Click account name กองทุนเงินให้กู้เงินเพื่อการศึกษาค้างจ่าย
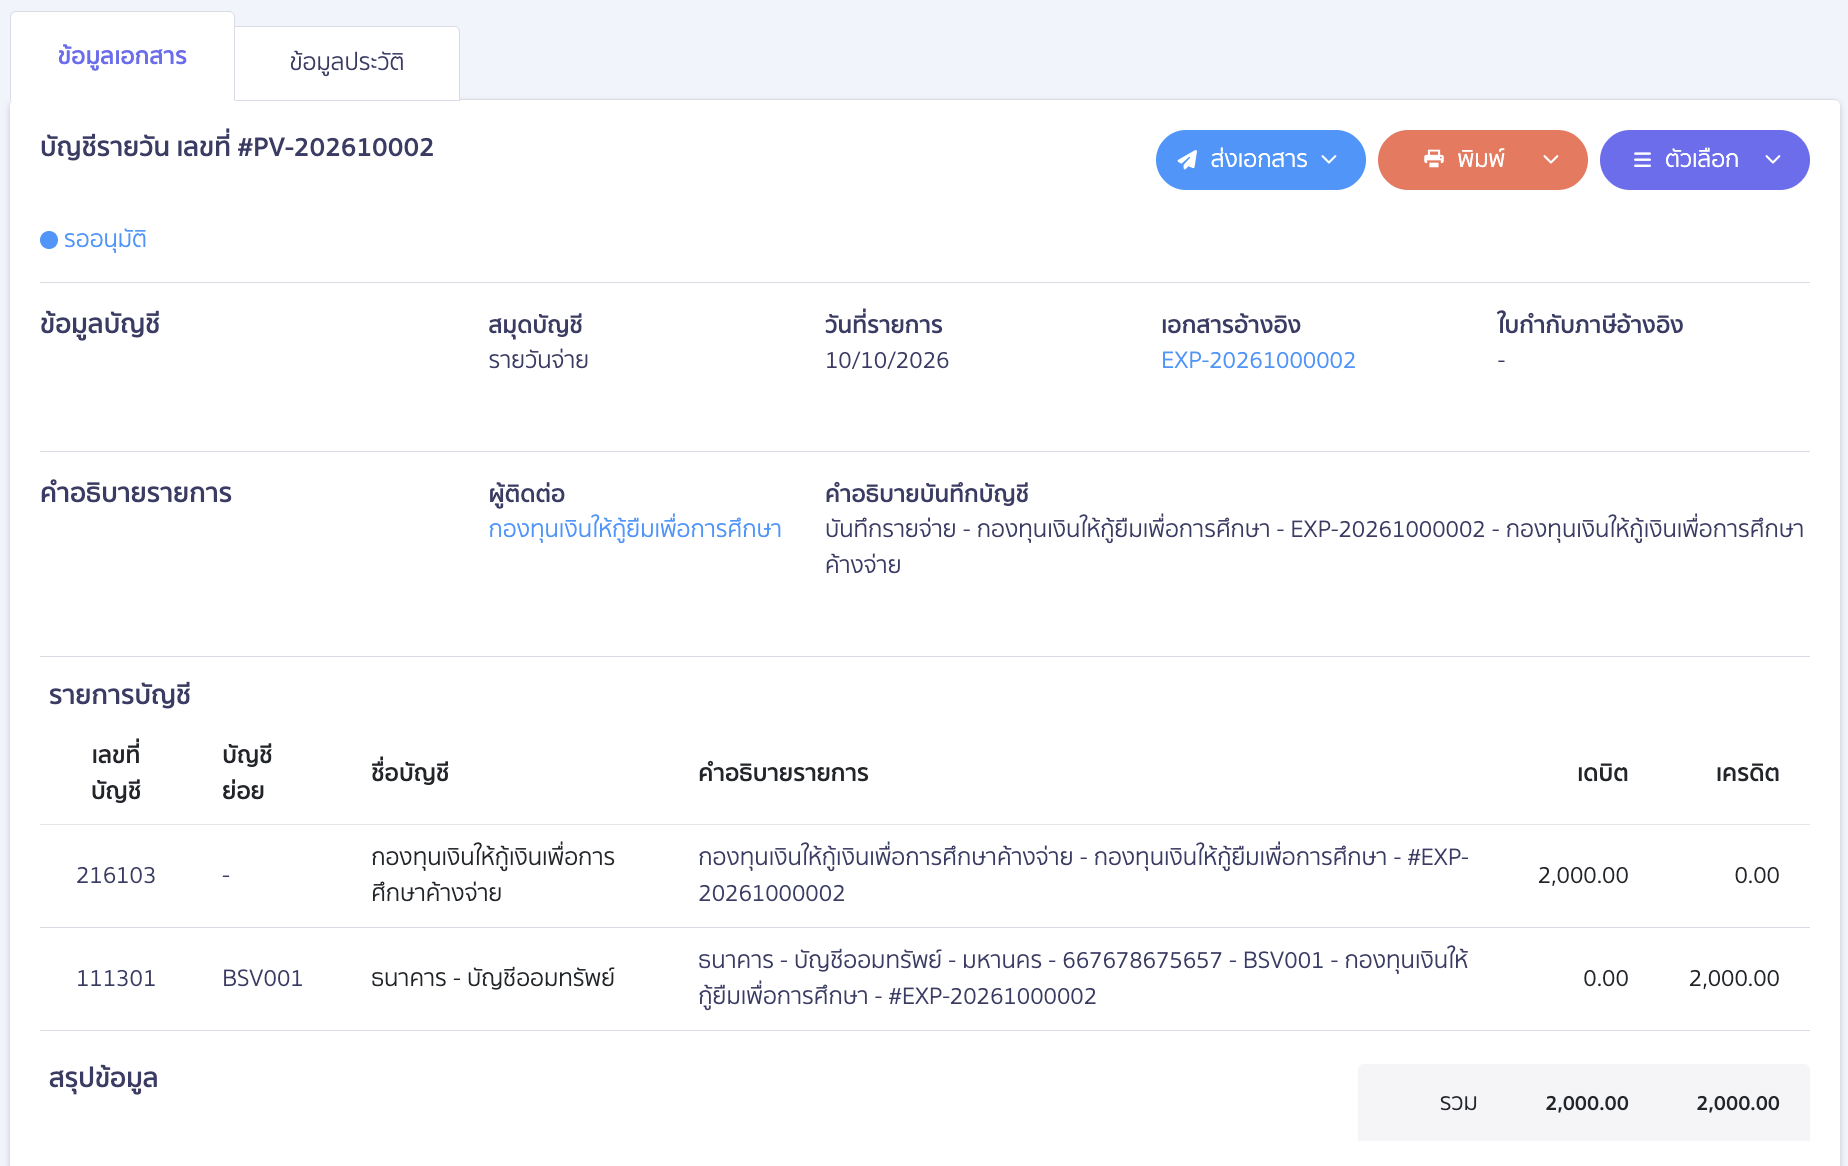 click(x=493, y=875)
